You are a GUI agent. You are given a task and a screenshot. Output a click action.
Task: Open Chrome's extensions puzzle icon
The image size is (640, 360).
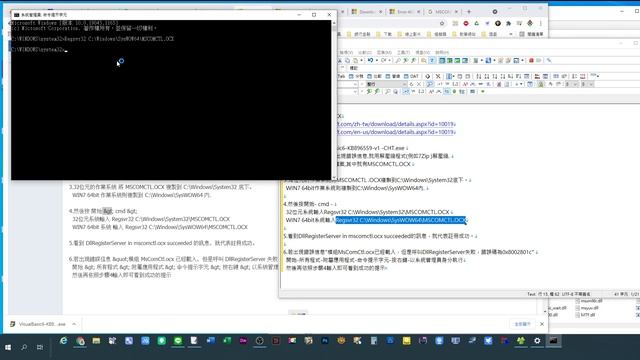tap(508, 24)
